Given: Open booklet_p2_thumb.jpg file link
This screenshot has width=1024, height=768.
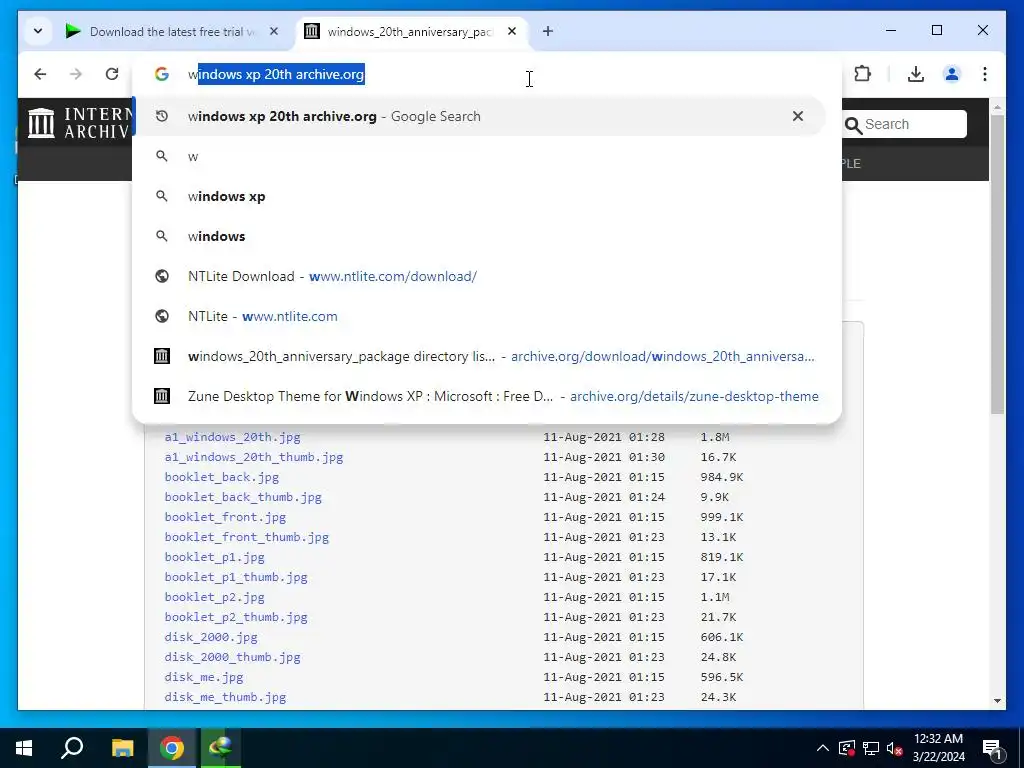Looking at the screenshot, I should click(236, 617).
